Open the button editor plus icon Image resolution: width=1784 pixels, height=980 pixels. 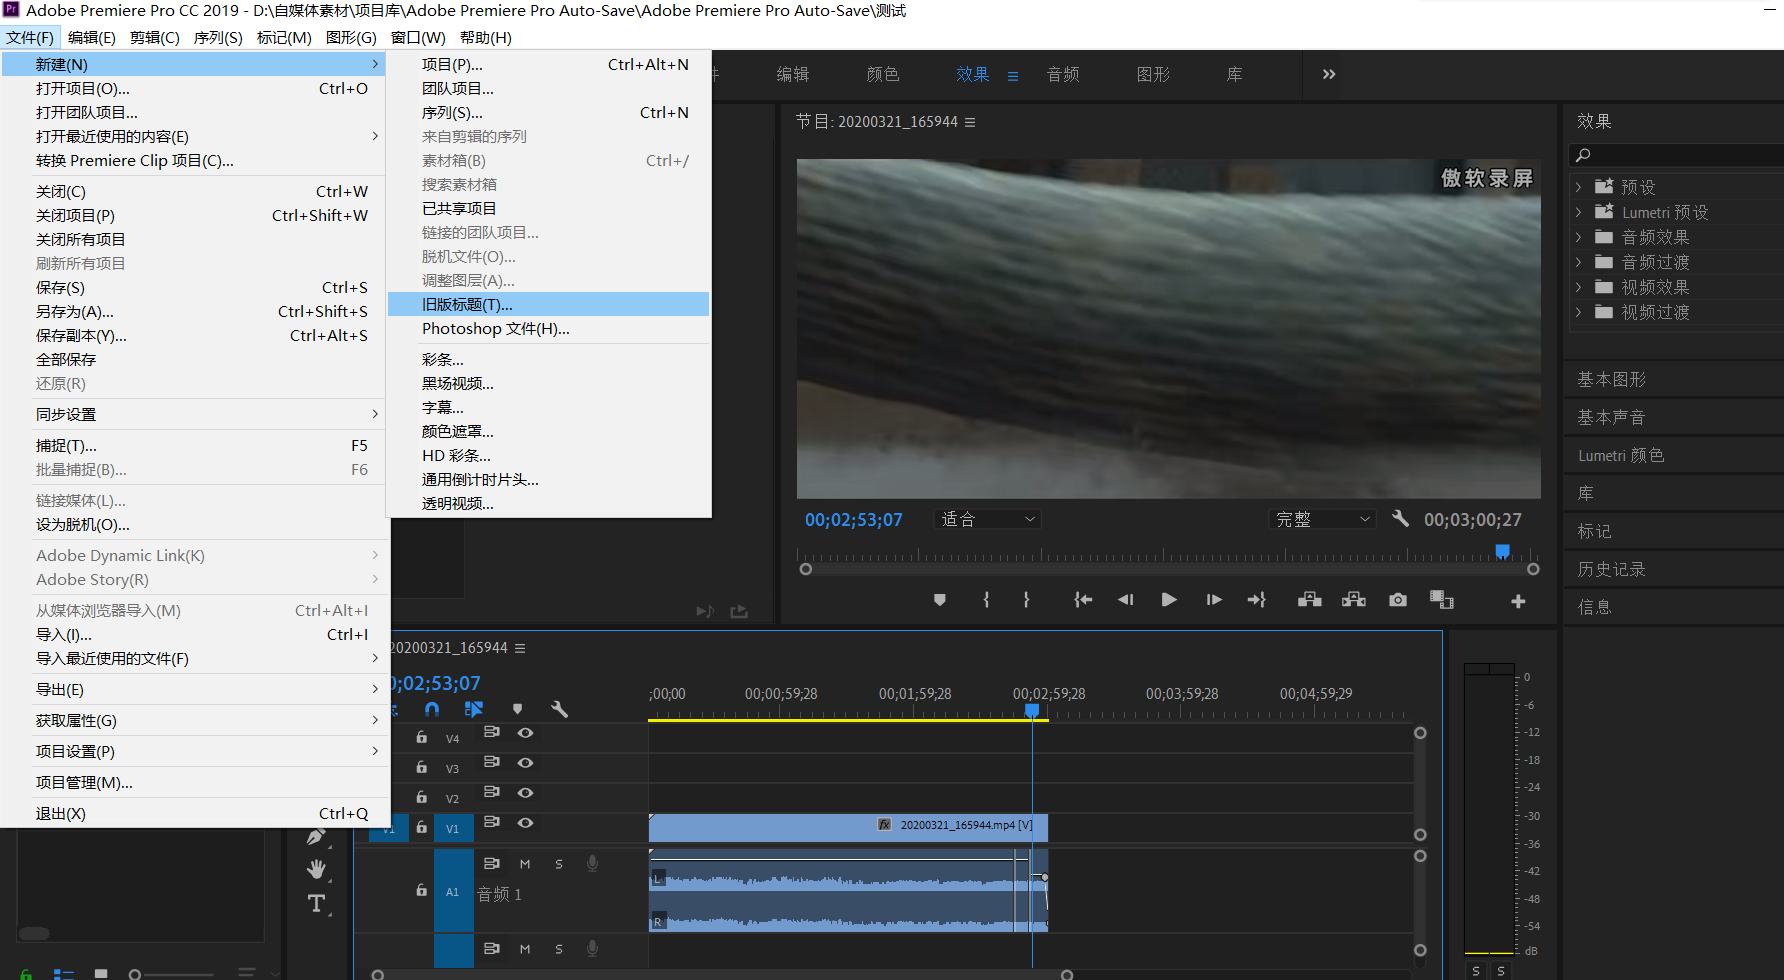1518,601
